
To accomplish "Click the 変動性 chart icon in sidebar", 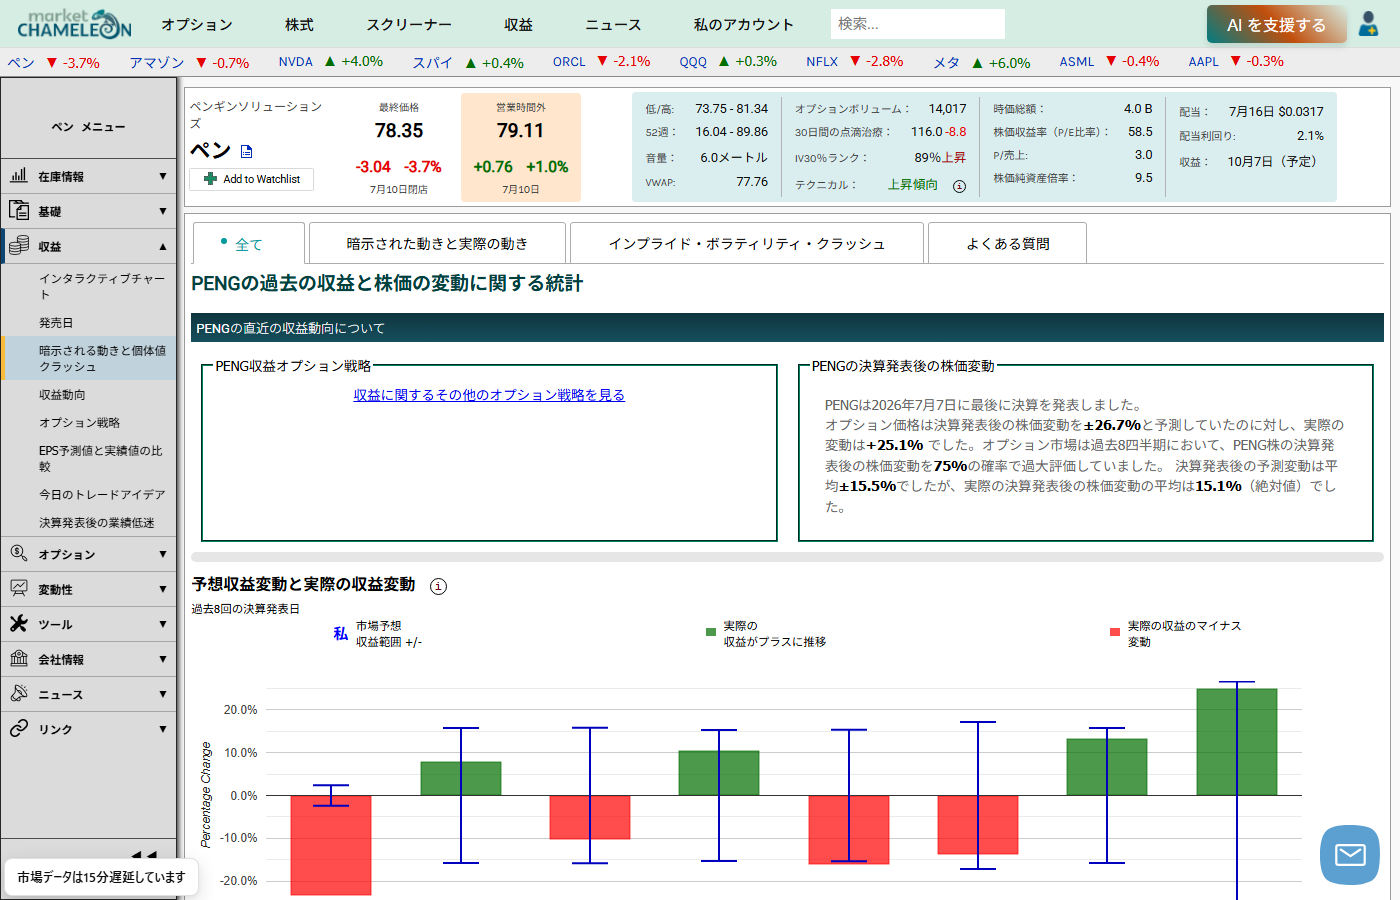I will [19, 588].
